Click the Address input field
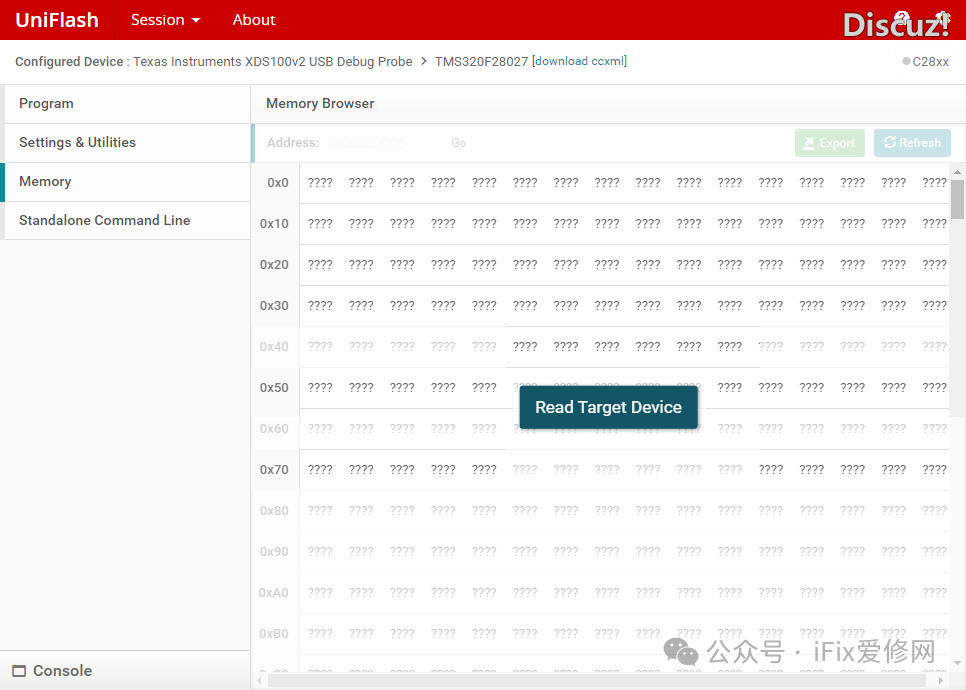This screenshot has width=966, height=690. pos(380,143)
